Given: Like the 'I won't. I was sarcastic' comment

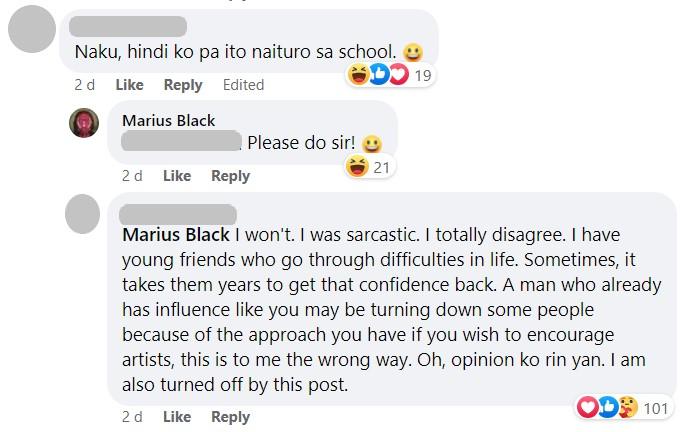Looking at the screenshot, I should (x=177, y=417).
